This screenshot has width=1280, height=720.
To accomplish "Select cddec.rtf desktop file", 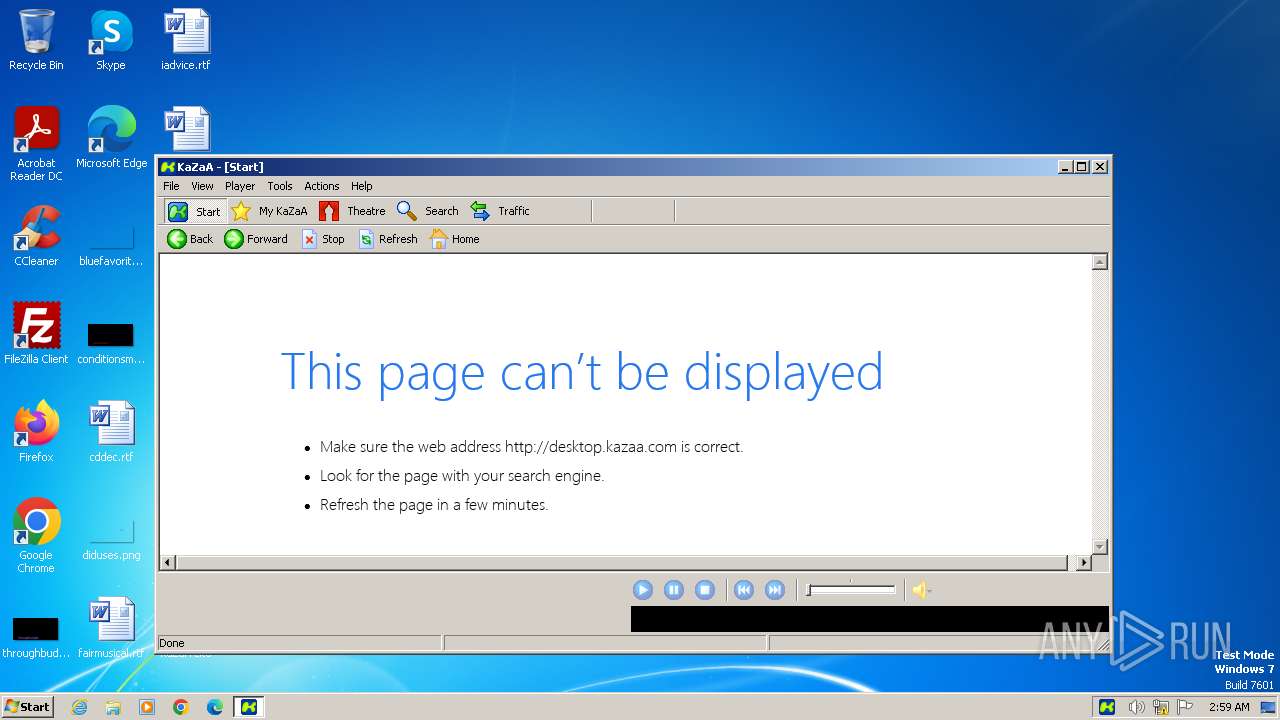I will coord(111,432).
